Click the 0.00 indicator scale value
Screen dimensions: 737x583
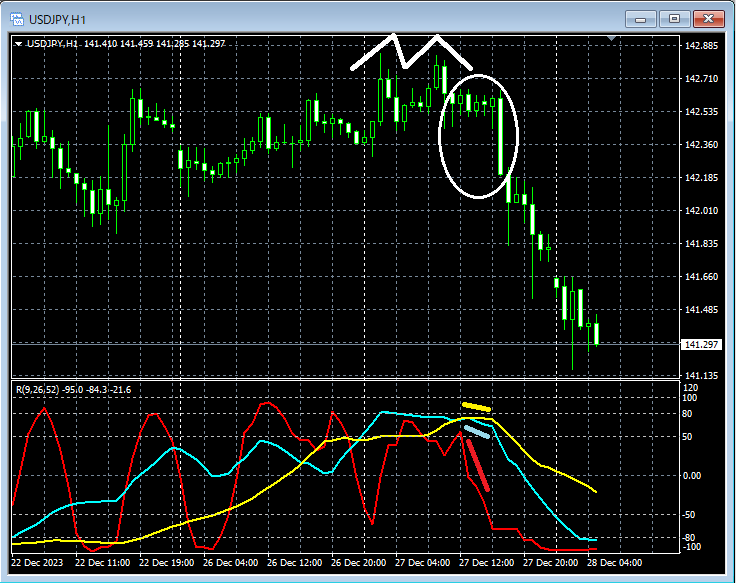(691, 476)
